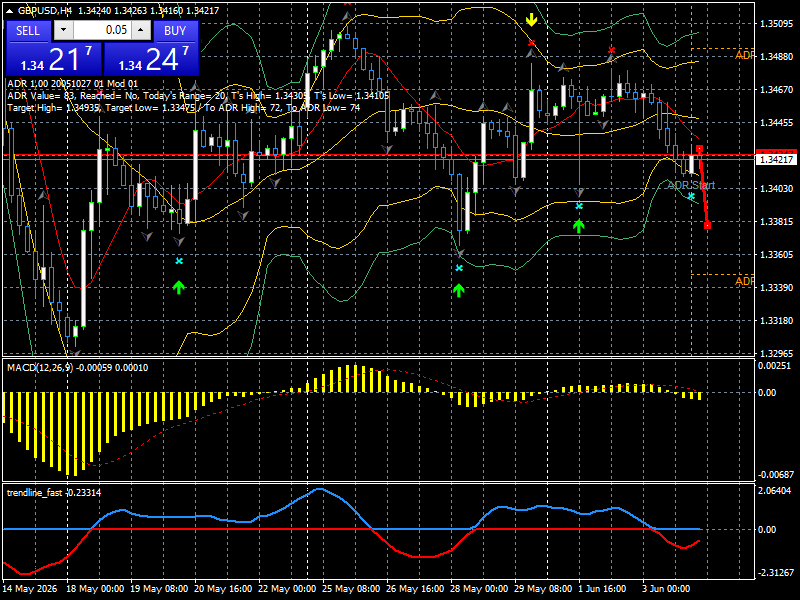
Task: Click price scale label 1.33180
Action: pos(776,320)
